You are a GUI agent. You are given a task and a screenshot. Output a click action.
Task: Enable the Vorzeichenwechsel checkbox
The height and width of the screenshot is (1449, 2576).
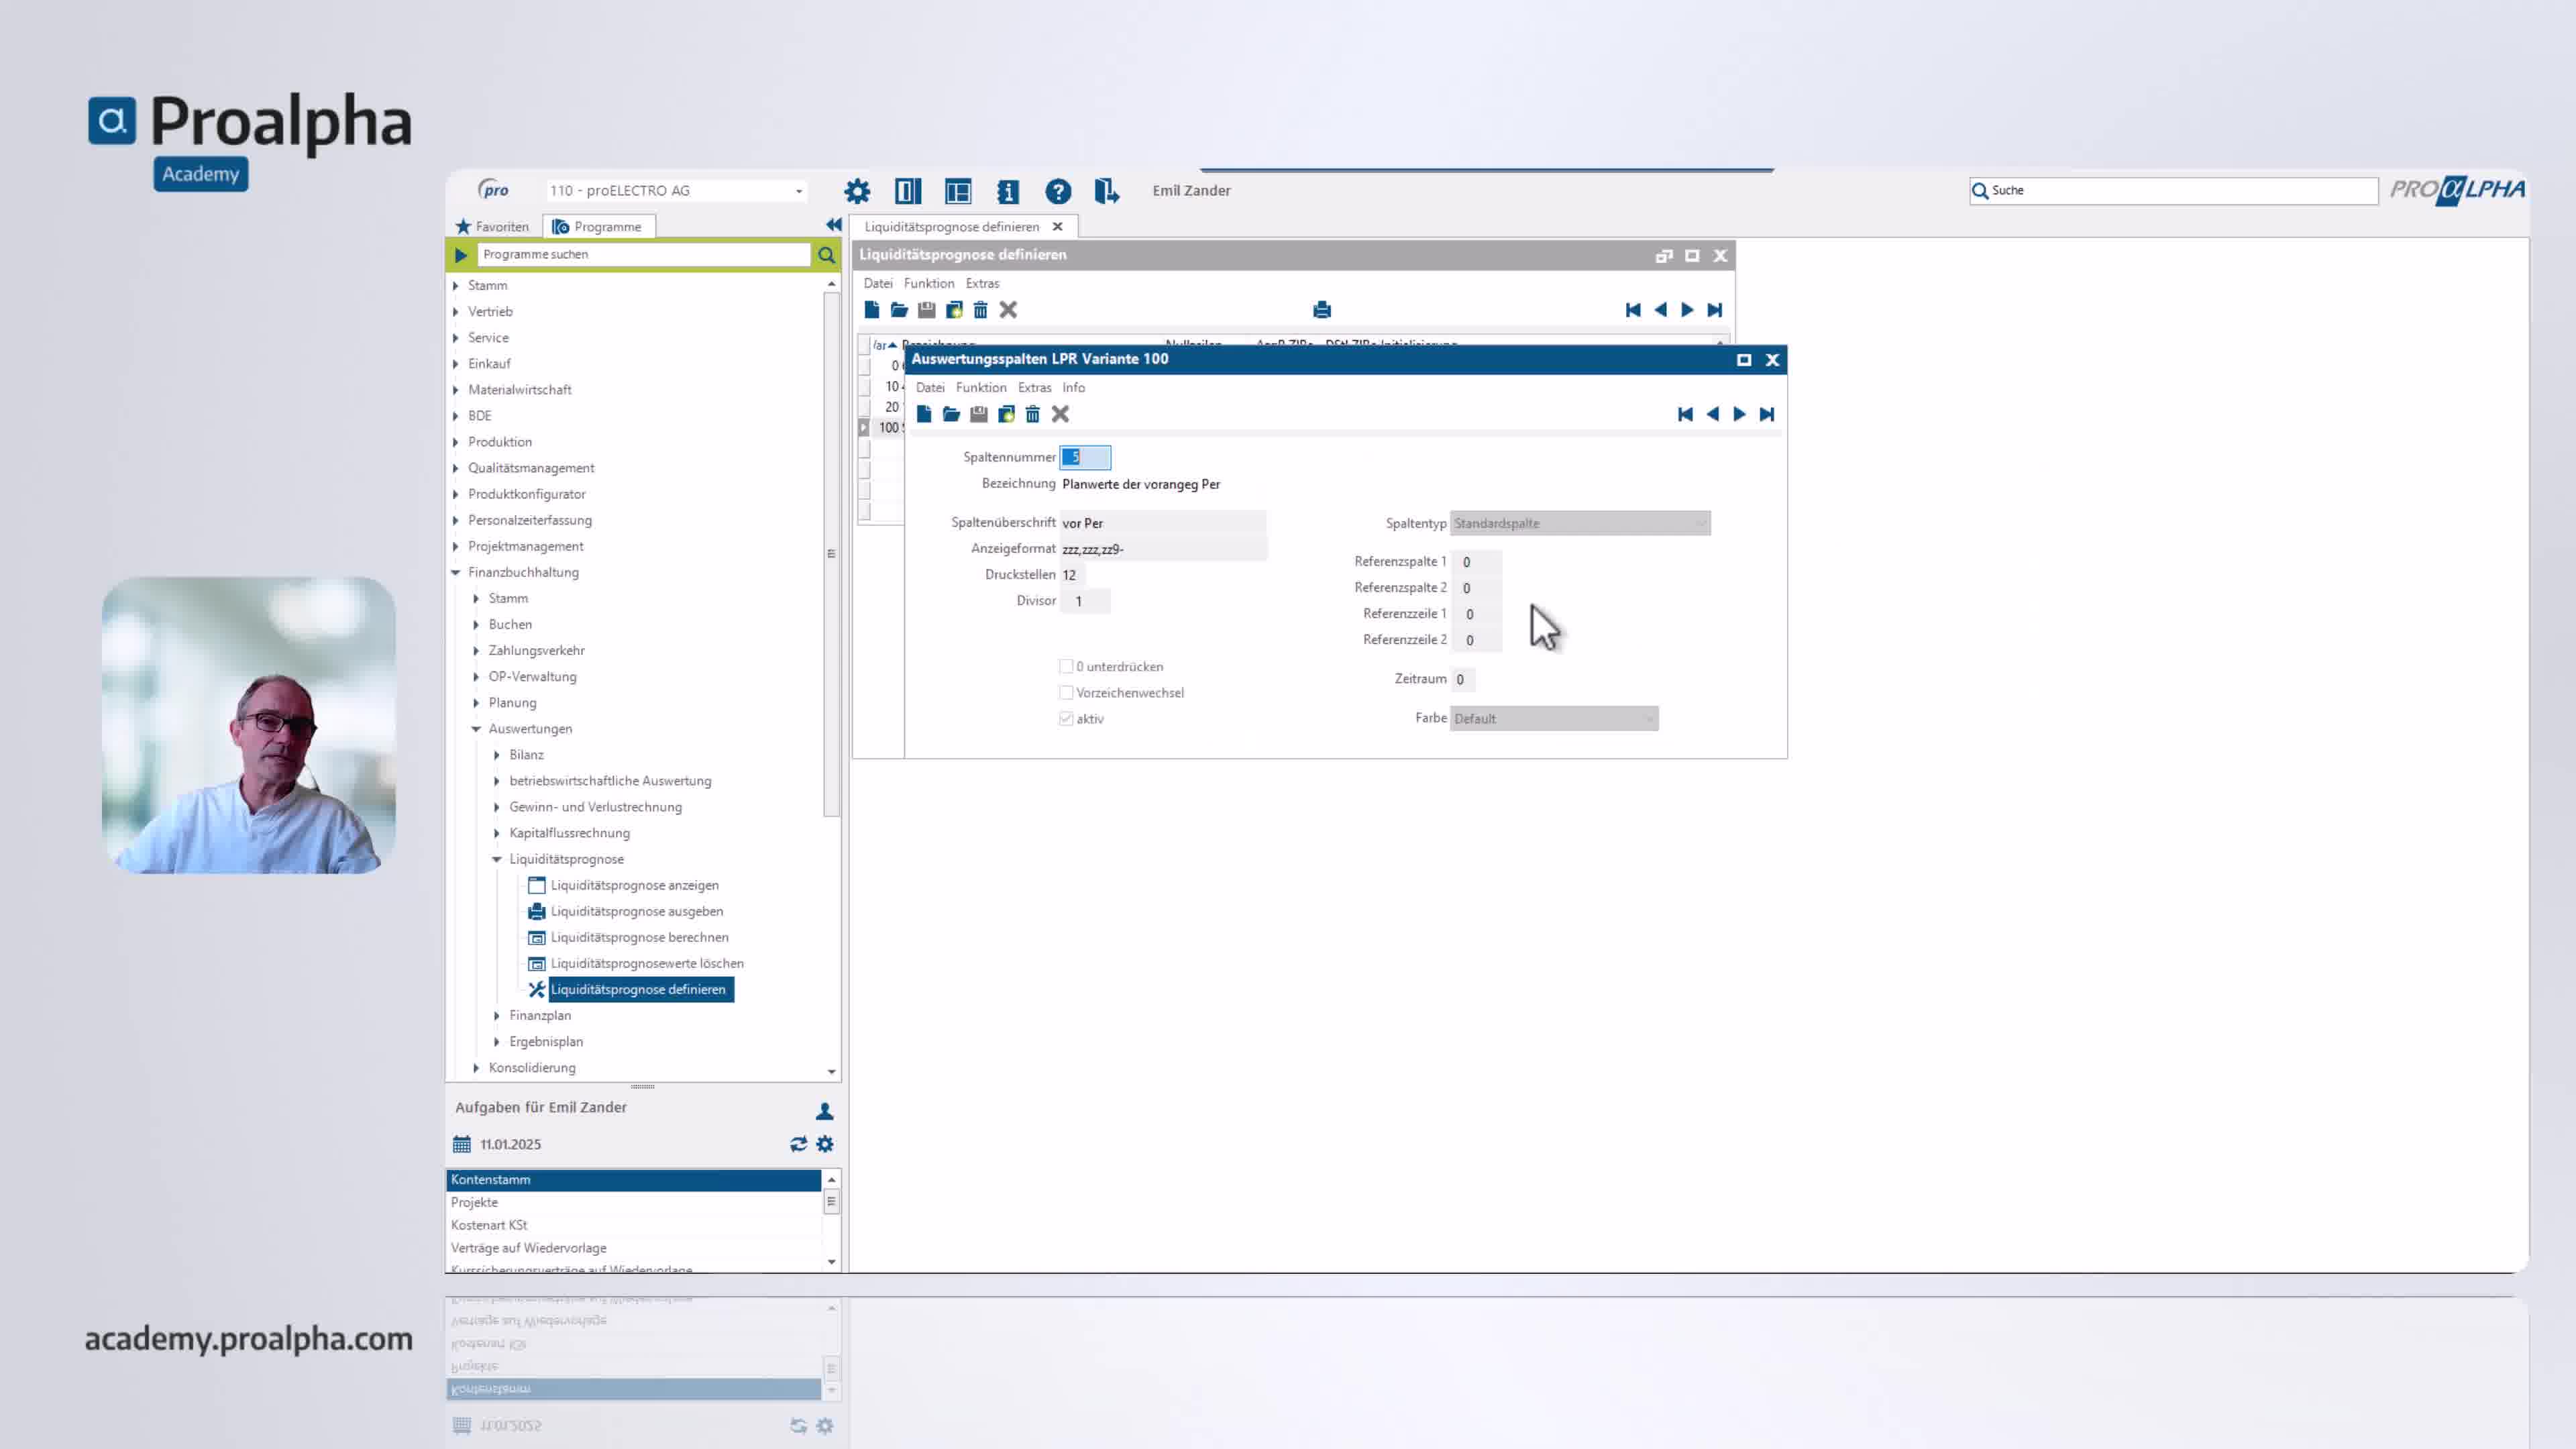pos(1066,692)
